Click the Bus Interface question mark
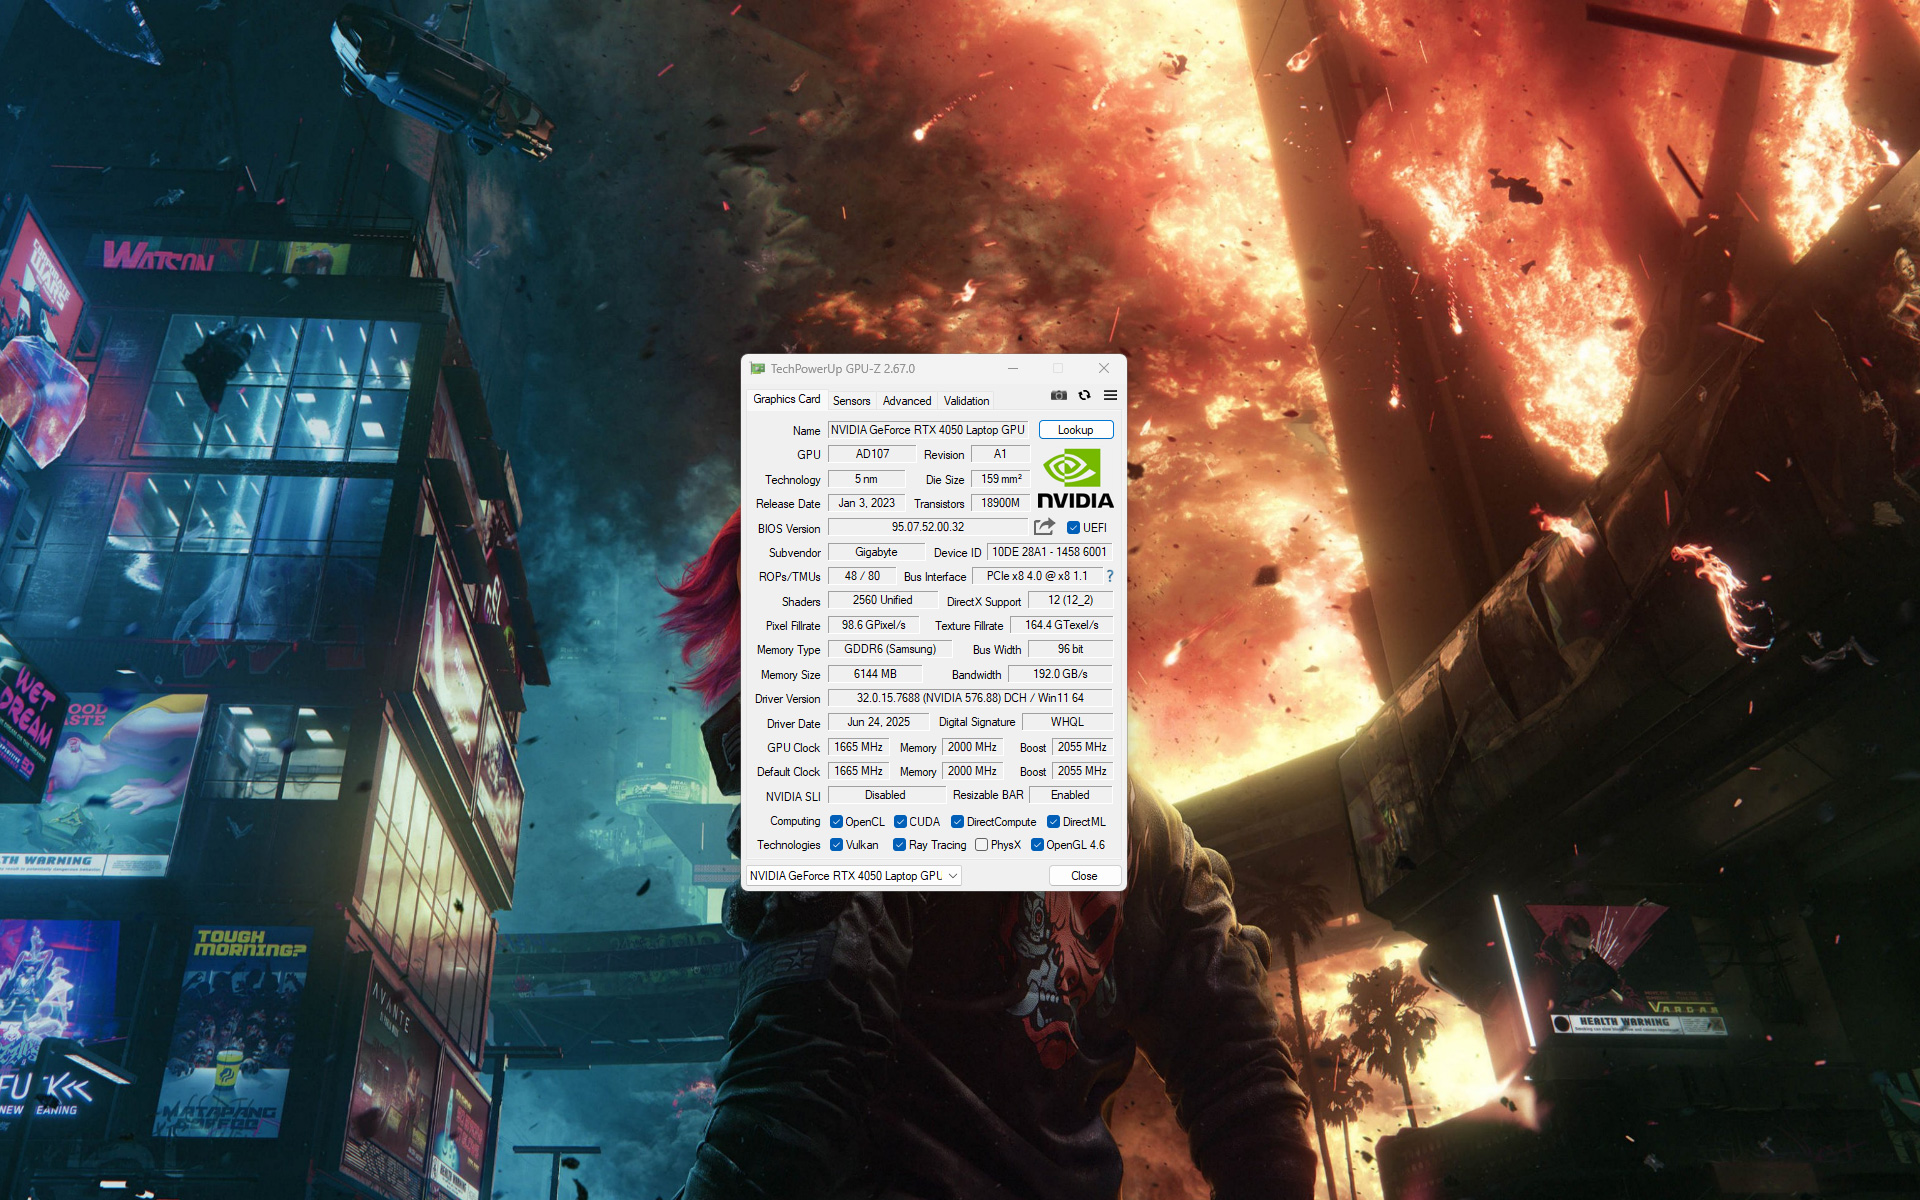Screen dimensions: 1920x1200 coord(1110,576)
